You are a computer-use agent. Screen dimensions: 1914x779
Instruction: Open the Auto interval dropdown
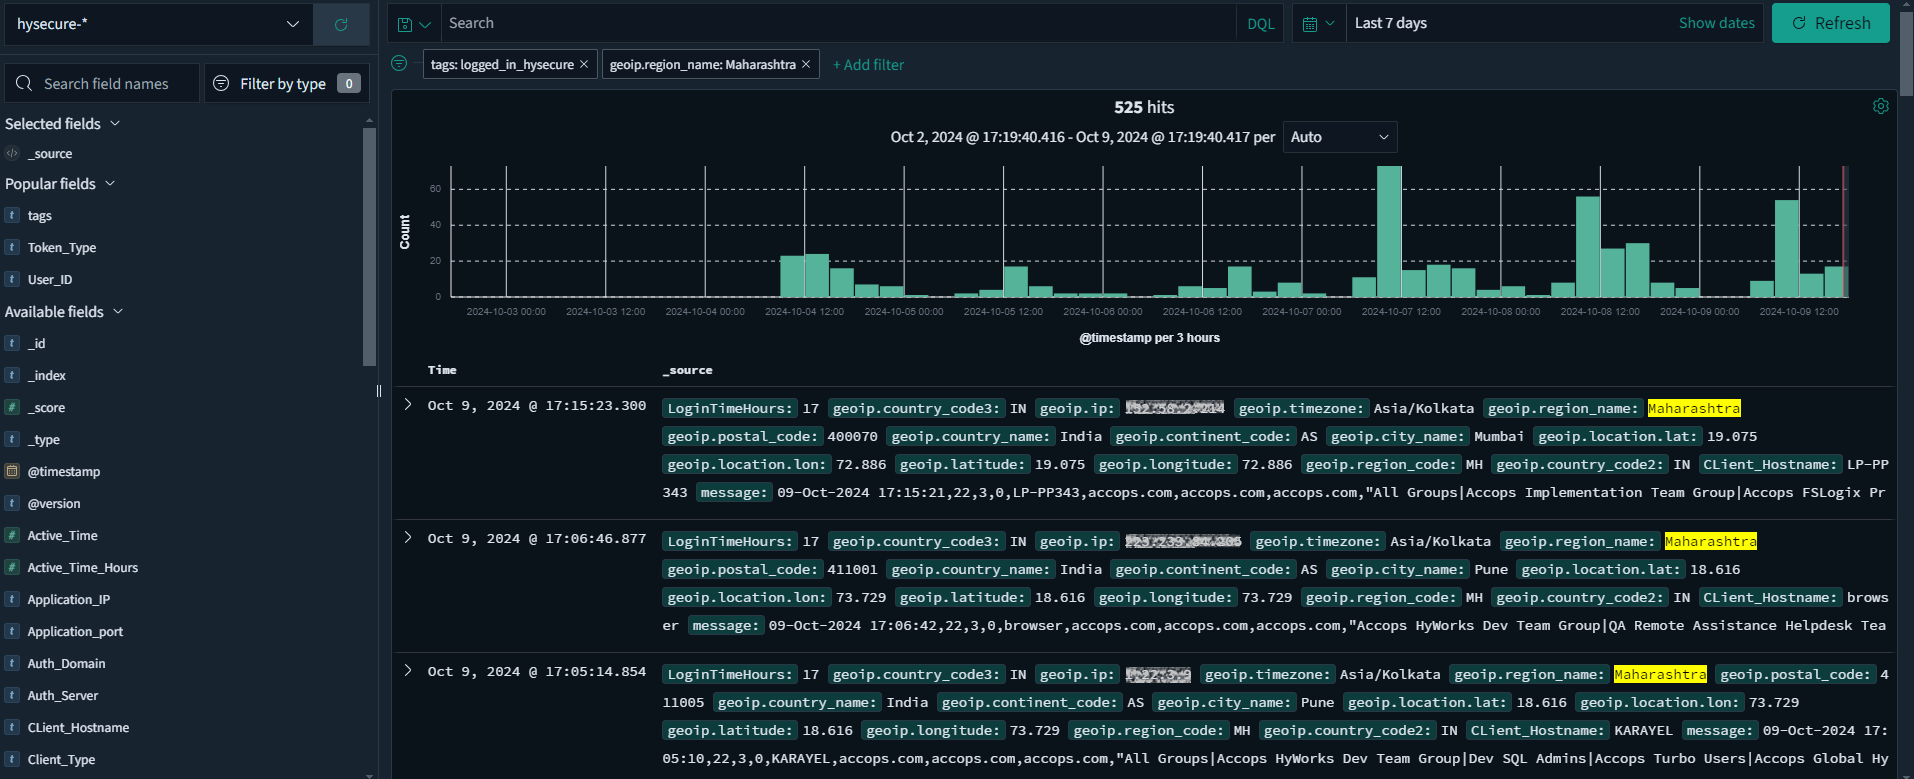pos(1339,137)
